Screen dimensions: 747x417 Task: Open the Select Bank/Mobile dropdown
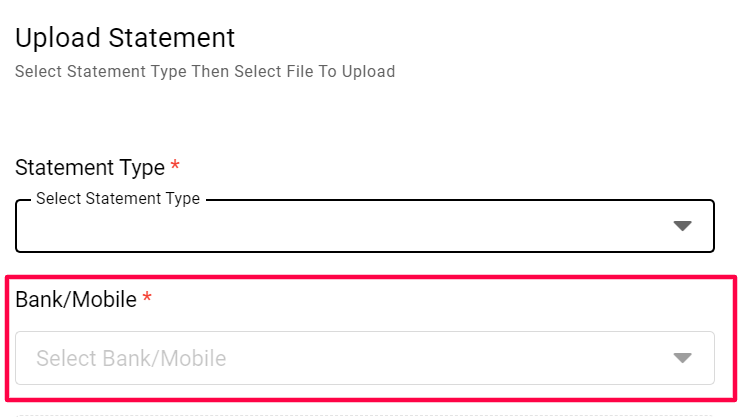pos(364,358)
